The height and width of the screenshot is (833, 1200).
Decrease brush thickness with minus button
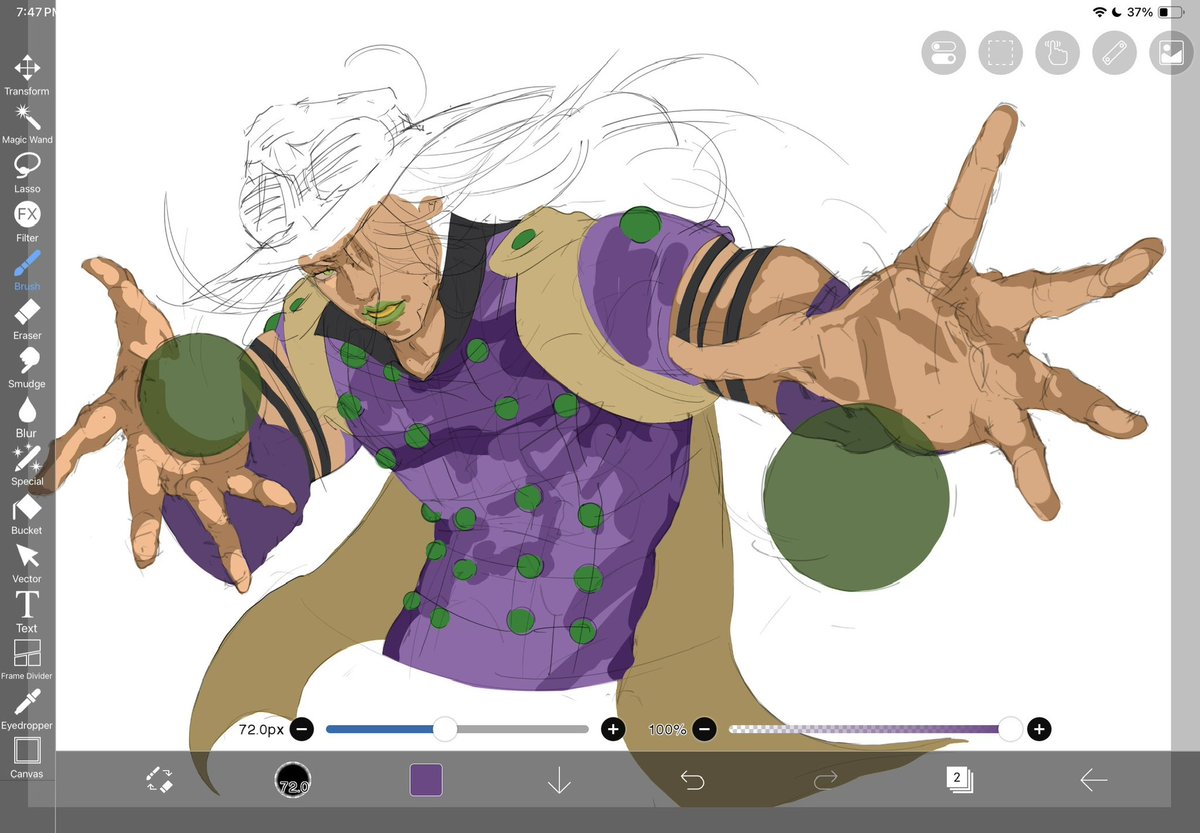(302, 729)
